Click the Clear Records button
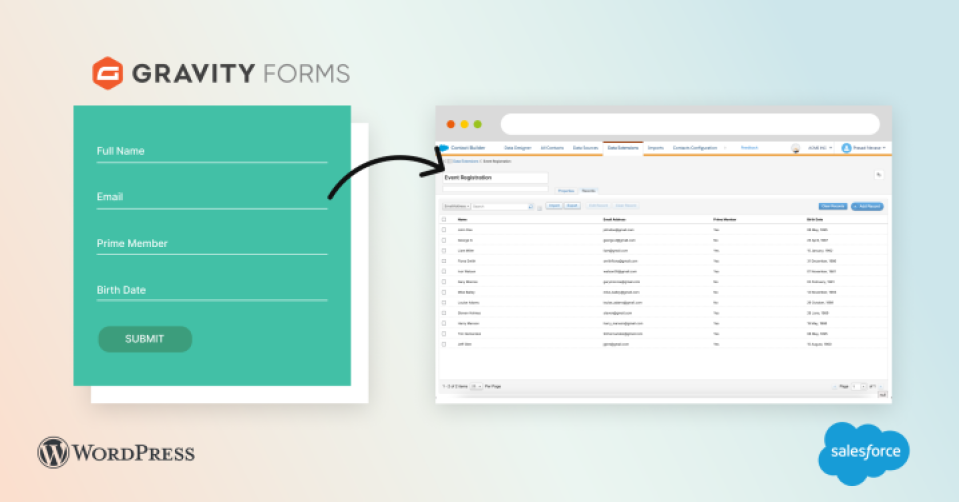This screenshot has height=502, width=959. [833, 207]
